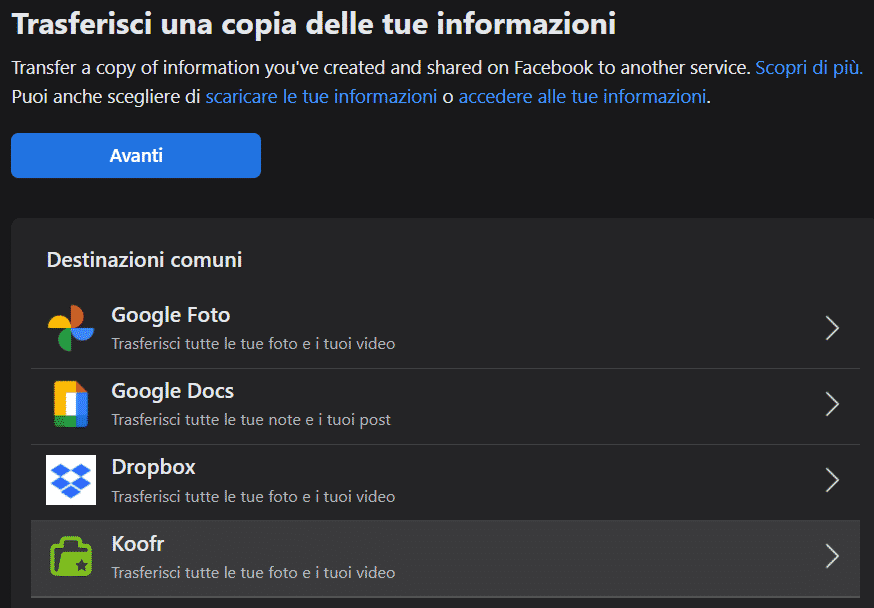Open the Koofr row chevron arrow
This screenshot has height=608, width=874.
[x=832, y=556]
